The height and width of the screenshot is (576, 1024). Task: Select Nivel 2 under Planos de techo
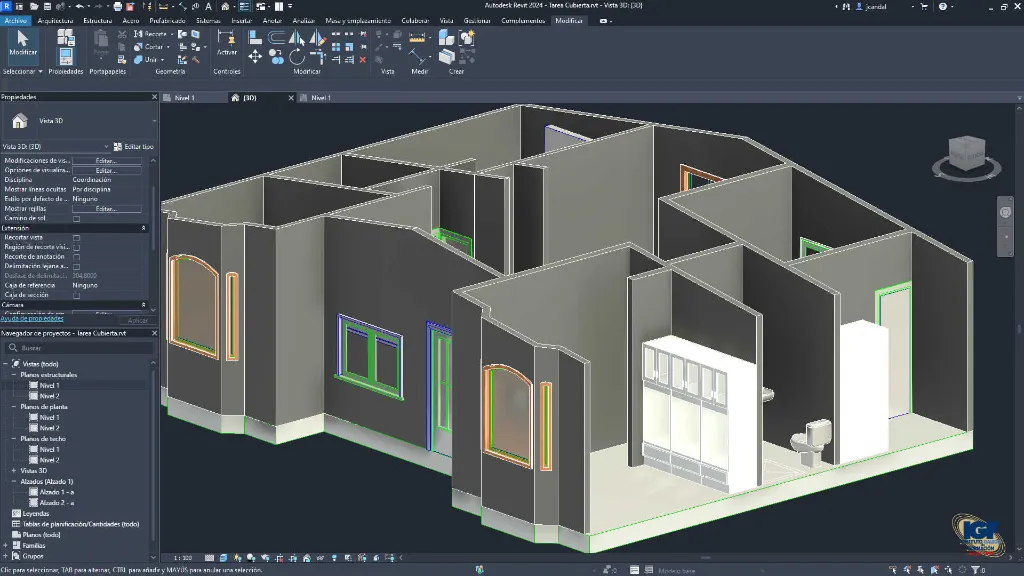(x=49, y=460)
